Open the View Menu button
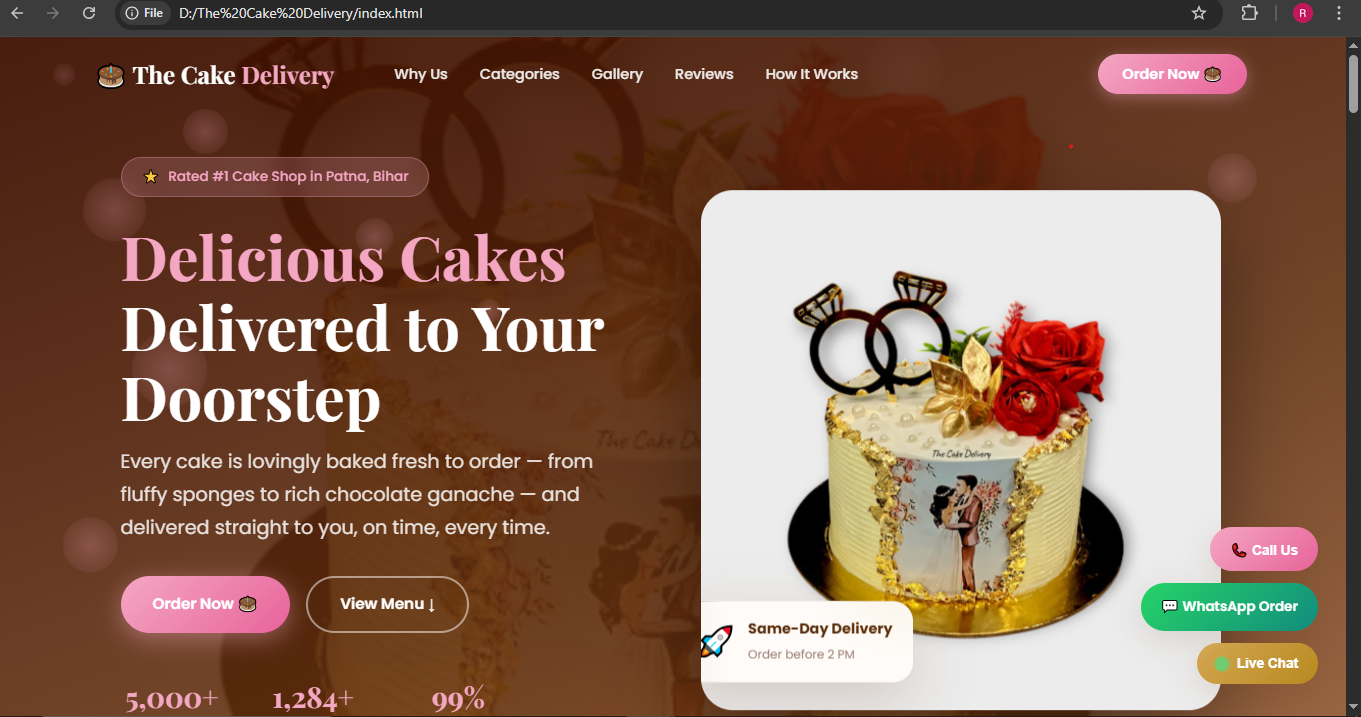Image resolution: width=1361 pixels, height=717 pixels. [387, 604]
